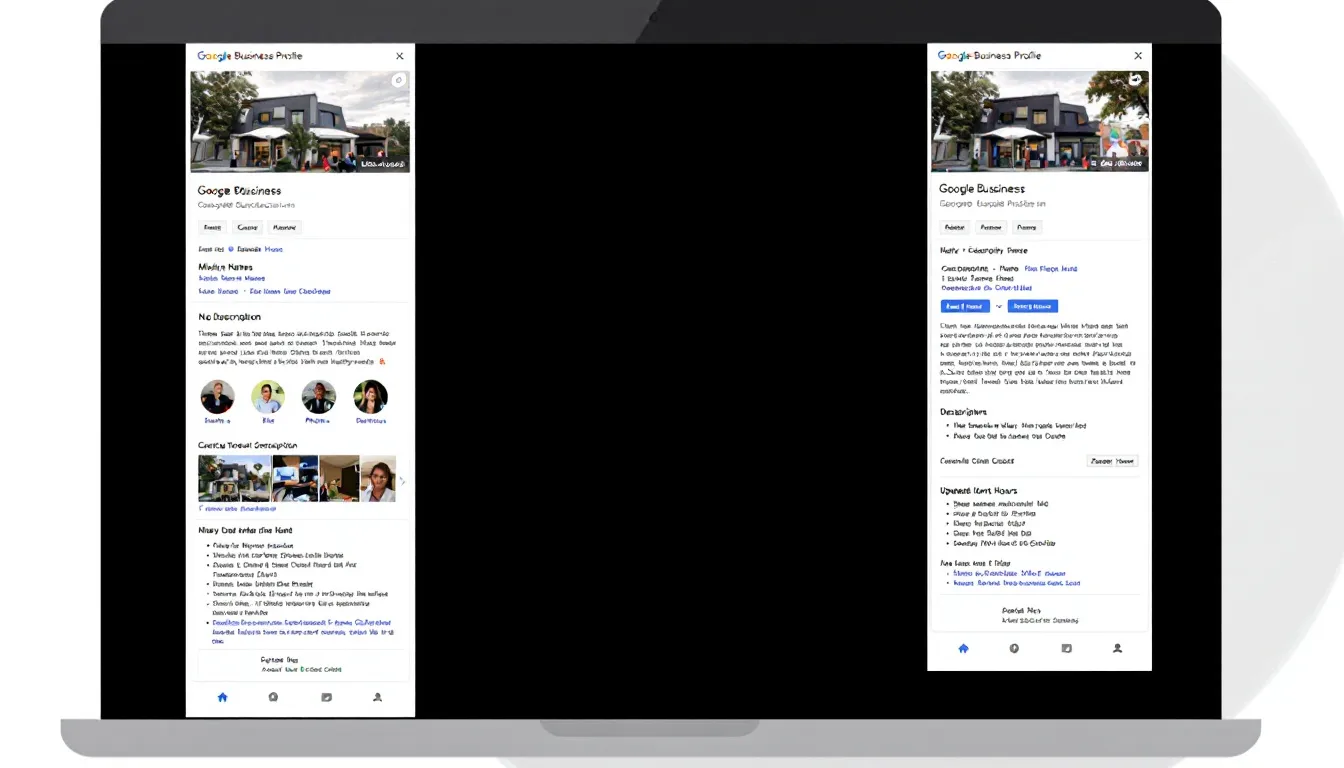Click the photo-count badge on right panel's cover photo
The width and height of the screenshot is (1344, 768).
click(x=1118, y=163)
